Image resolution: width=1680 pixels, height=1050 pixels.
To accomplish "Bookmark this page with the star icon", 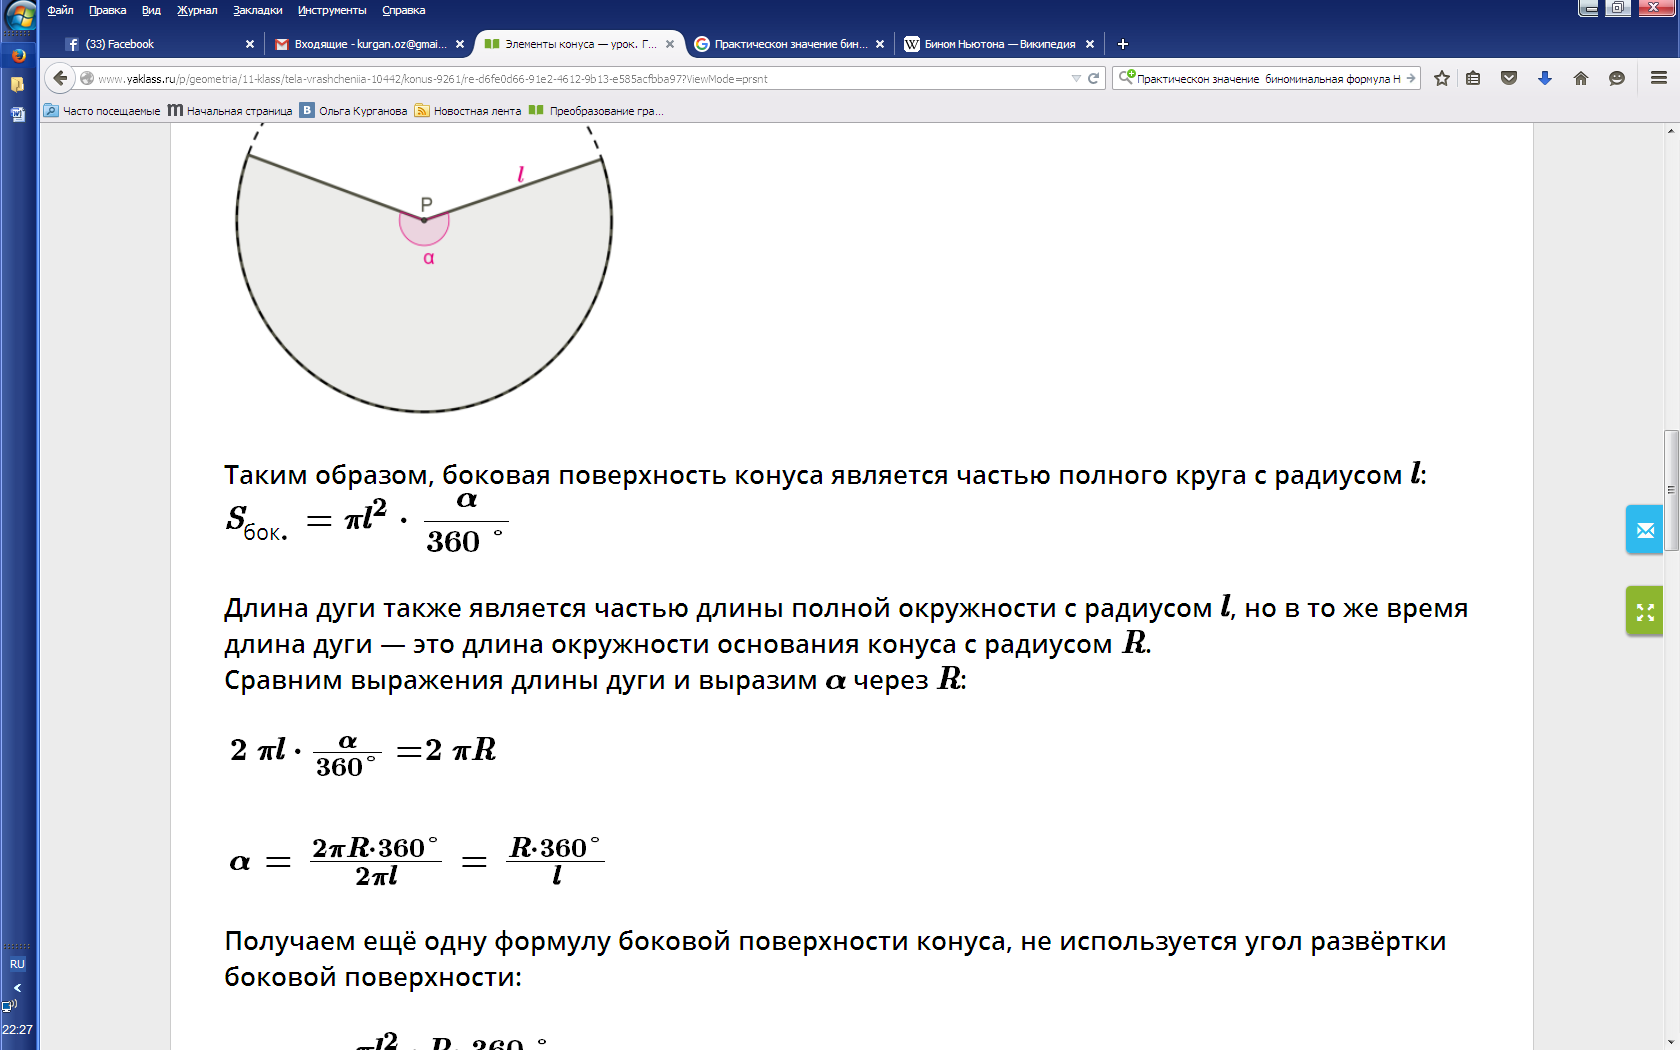I will [1441, 78].
